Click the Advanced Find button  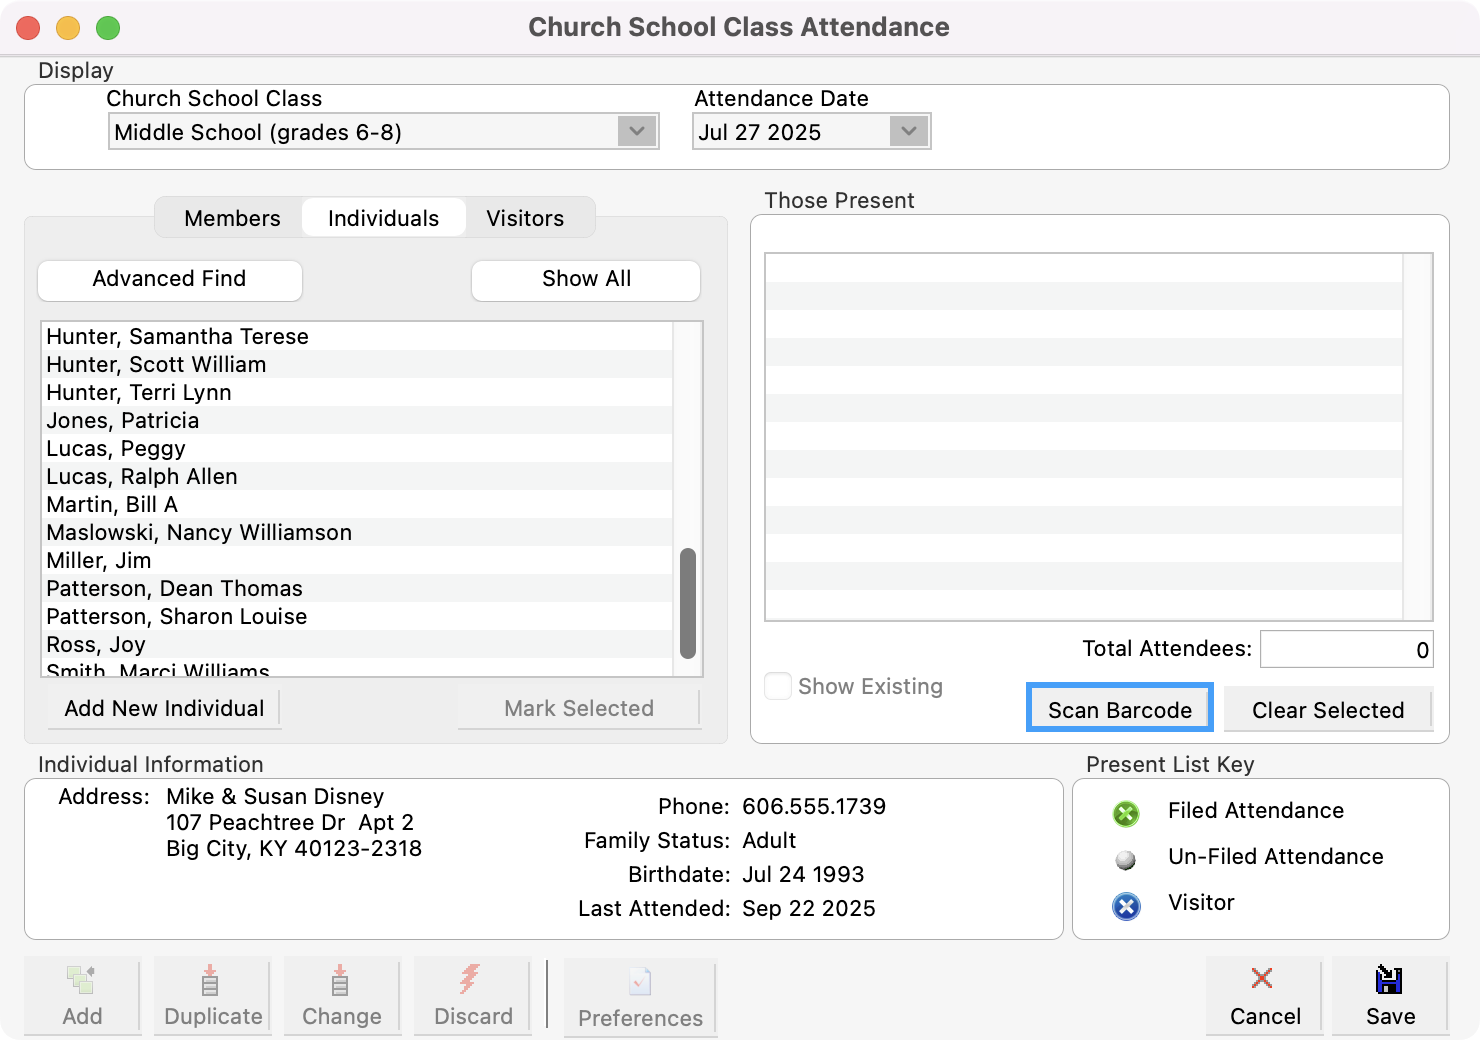pyautogui.click(x=169, y=279)
